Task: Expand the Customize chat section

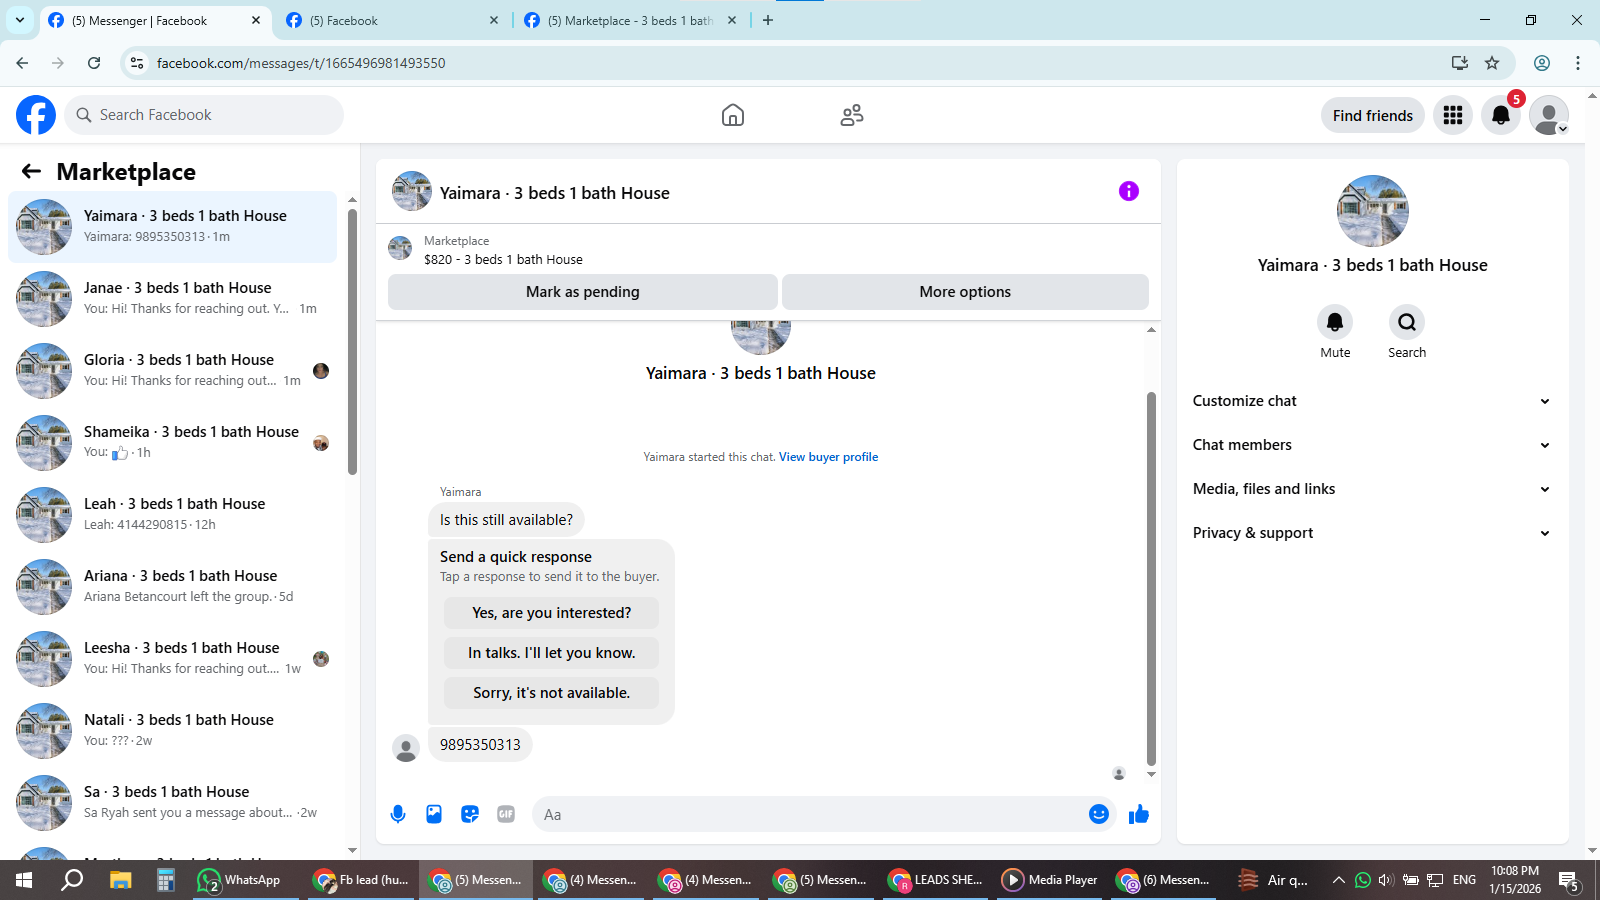Action: pos(1372,401)
